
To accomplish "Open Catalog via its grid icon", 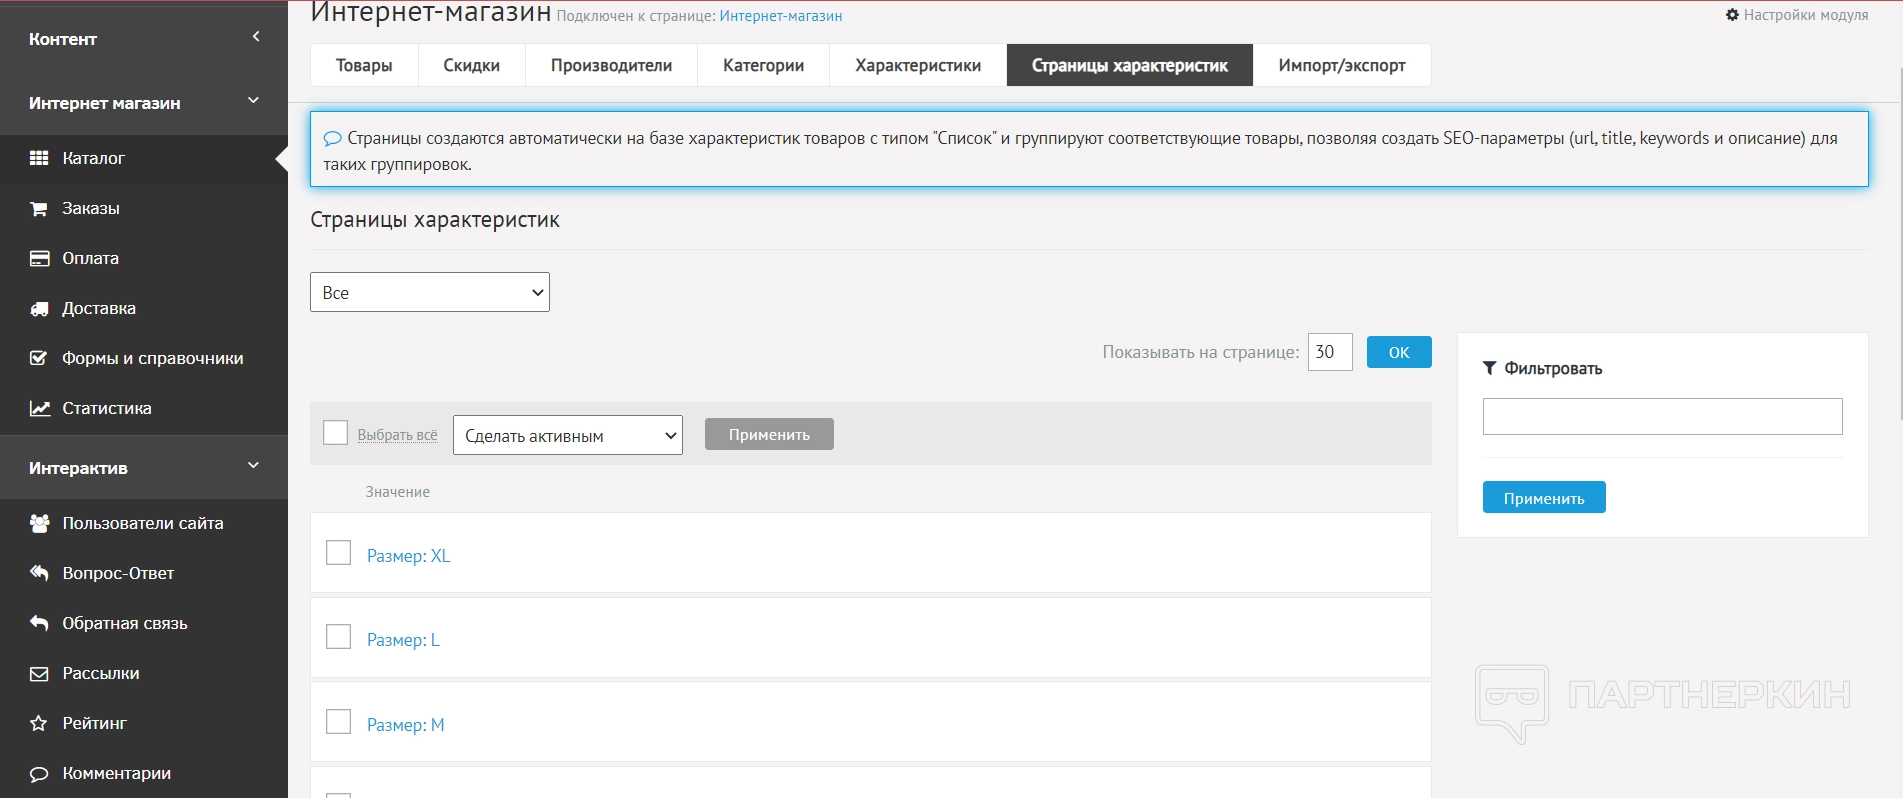I will pos(39,158).
